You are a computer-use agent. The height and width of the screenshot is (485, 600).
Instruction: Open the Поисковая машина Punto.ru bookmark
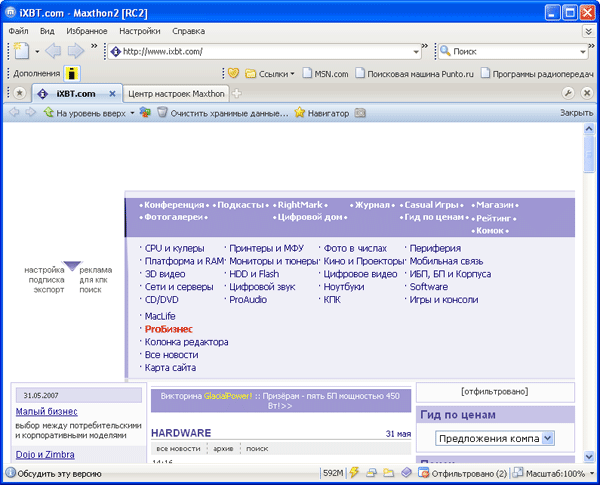click(414, 73)
